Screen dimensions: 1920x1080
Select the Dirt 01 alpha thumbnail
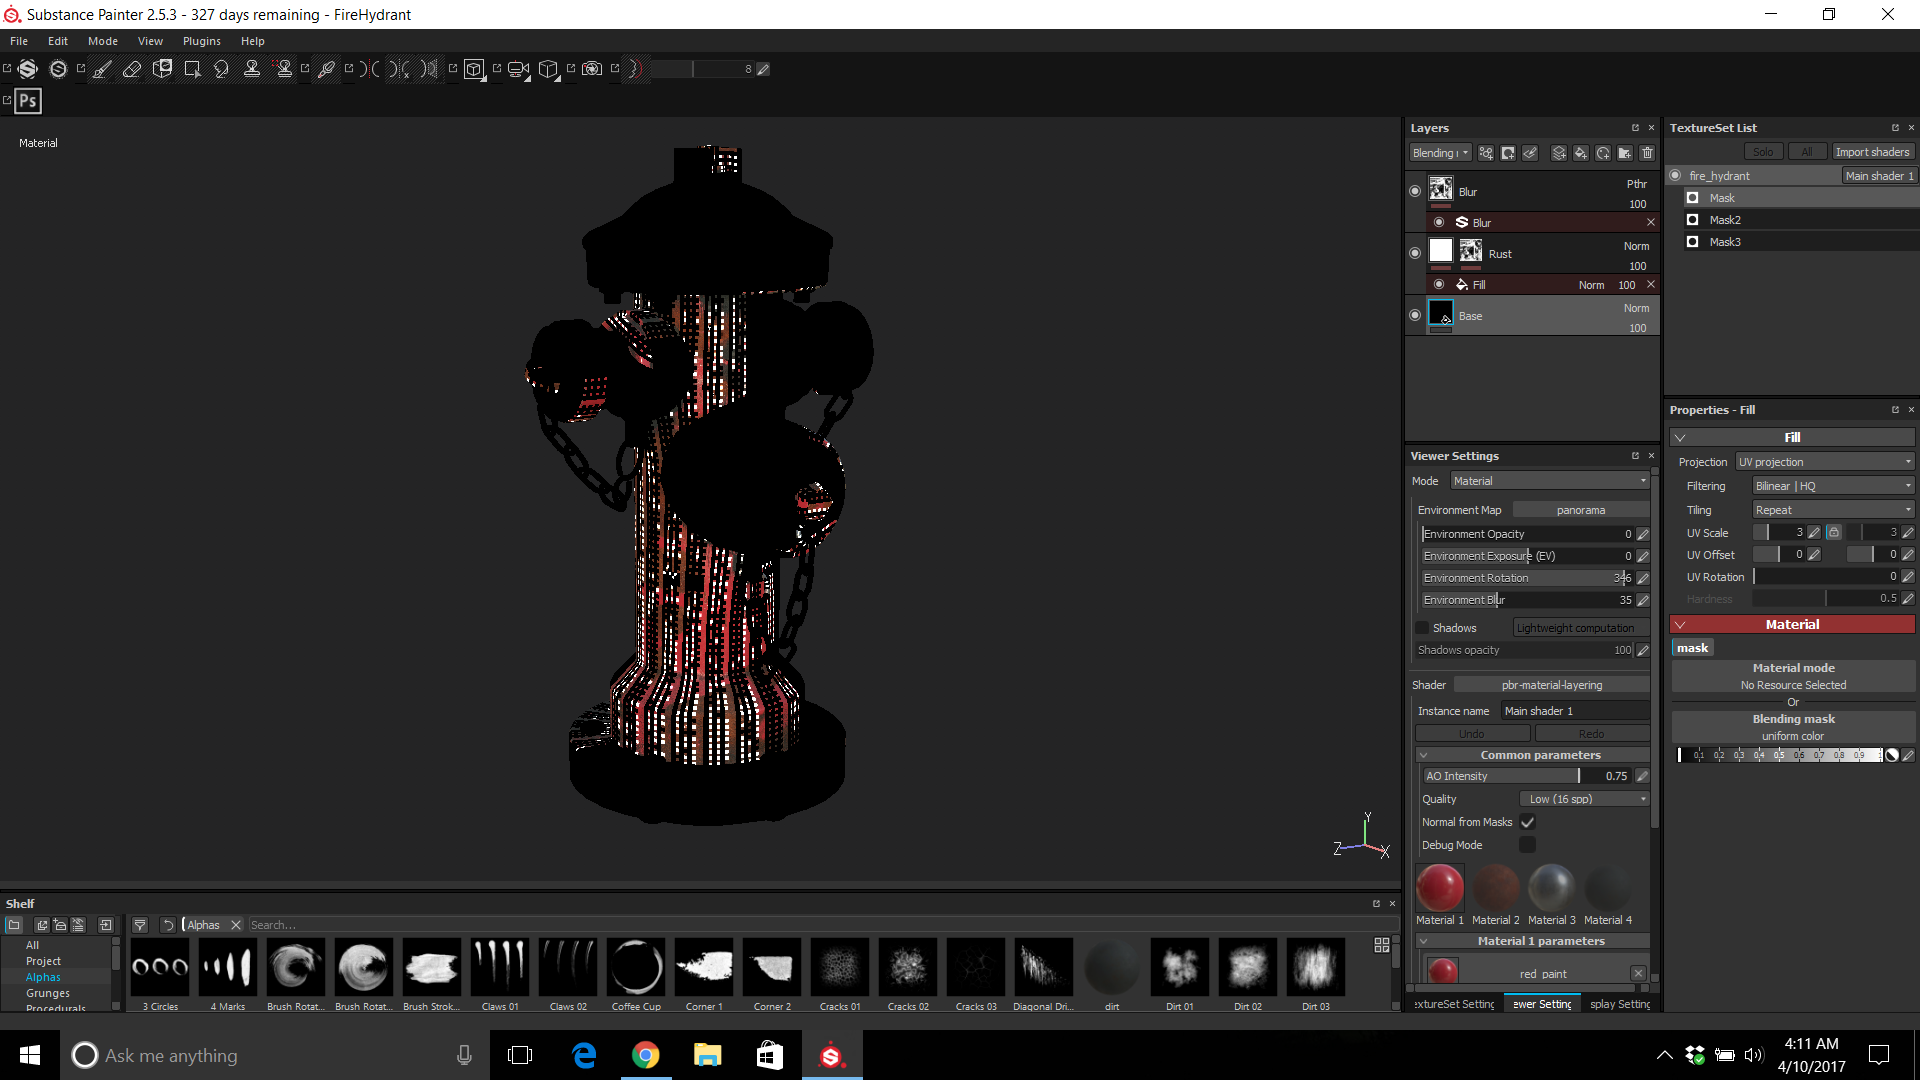pos(1179,967)
